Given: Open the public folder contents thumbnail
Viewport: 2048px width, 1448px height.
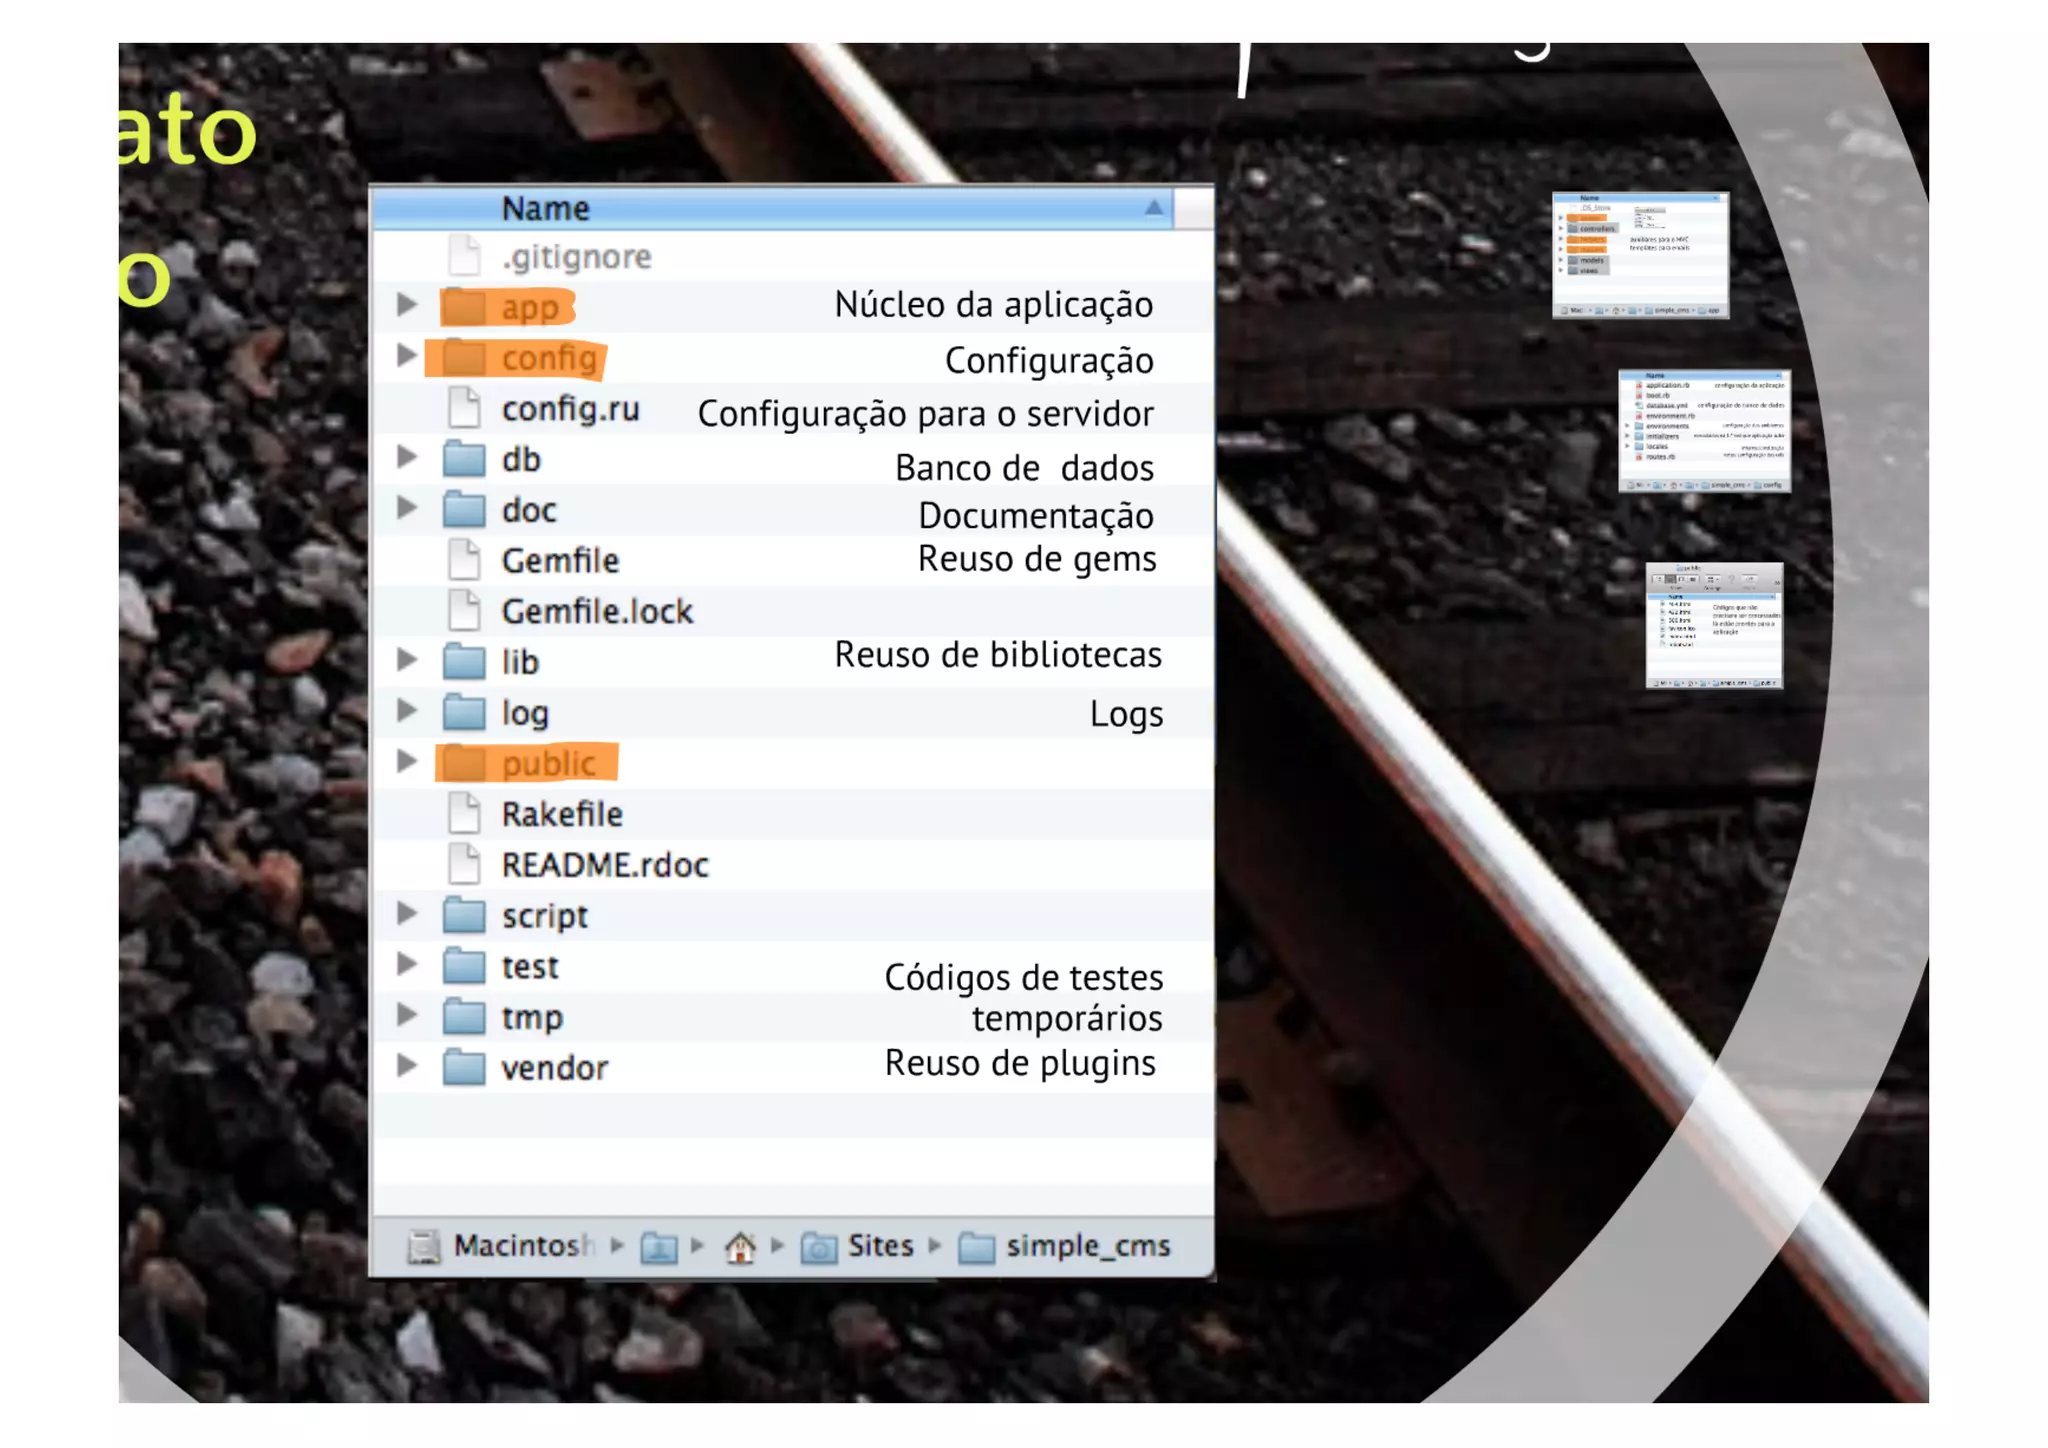Looking at the screenshot, I should point(1714,626).
